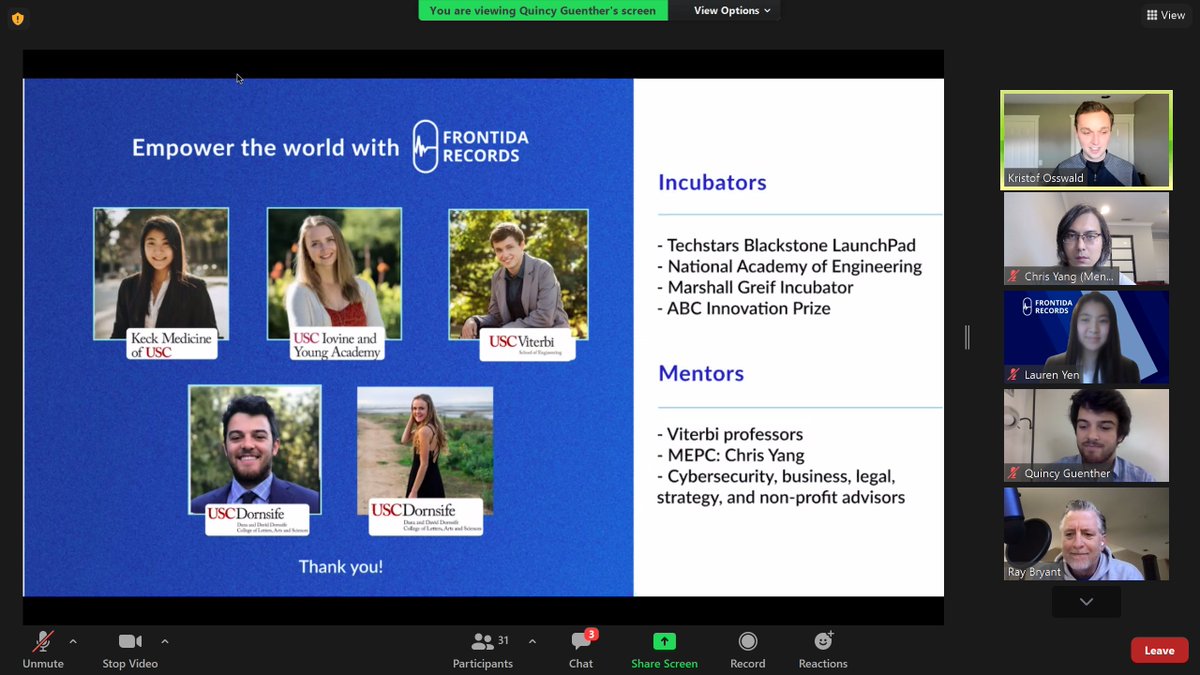Image resolution: width=1200 pixels, height=675 pixels.
Task: Show more participants with down chevron
Action: click(x=1086, y=602)
